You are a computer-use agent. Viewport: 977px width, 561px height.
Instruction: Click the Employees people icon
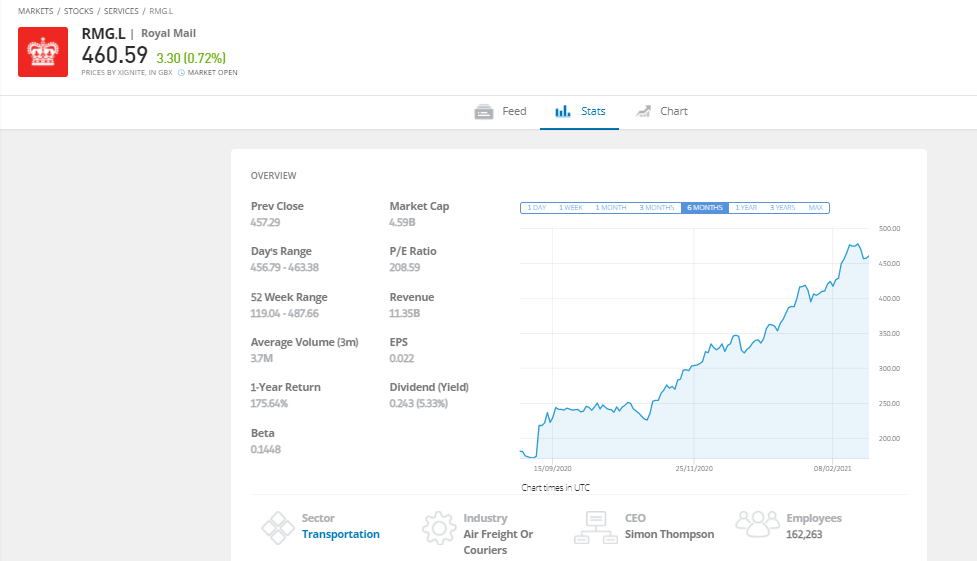pos(757,524)
